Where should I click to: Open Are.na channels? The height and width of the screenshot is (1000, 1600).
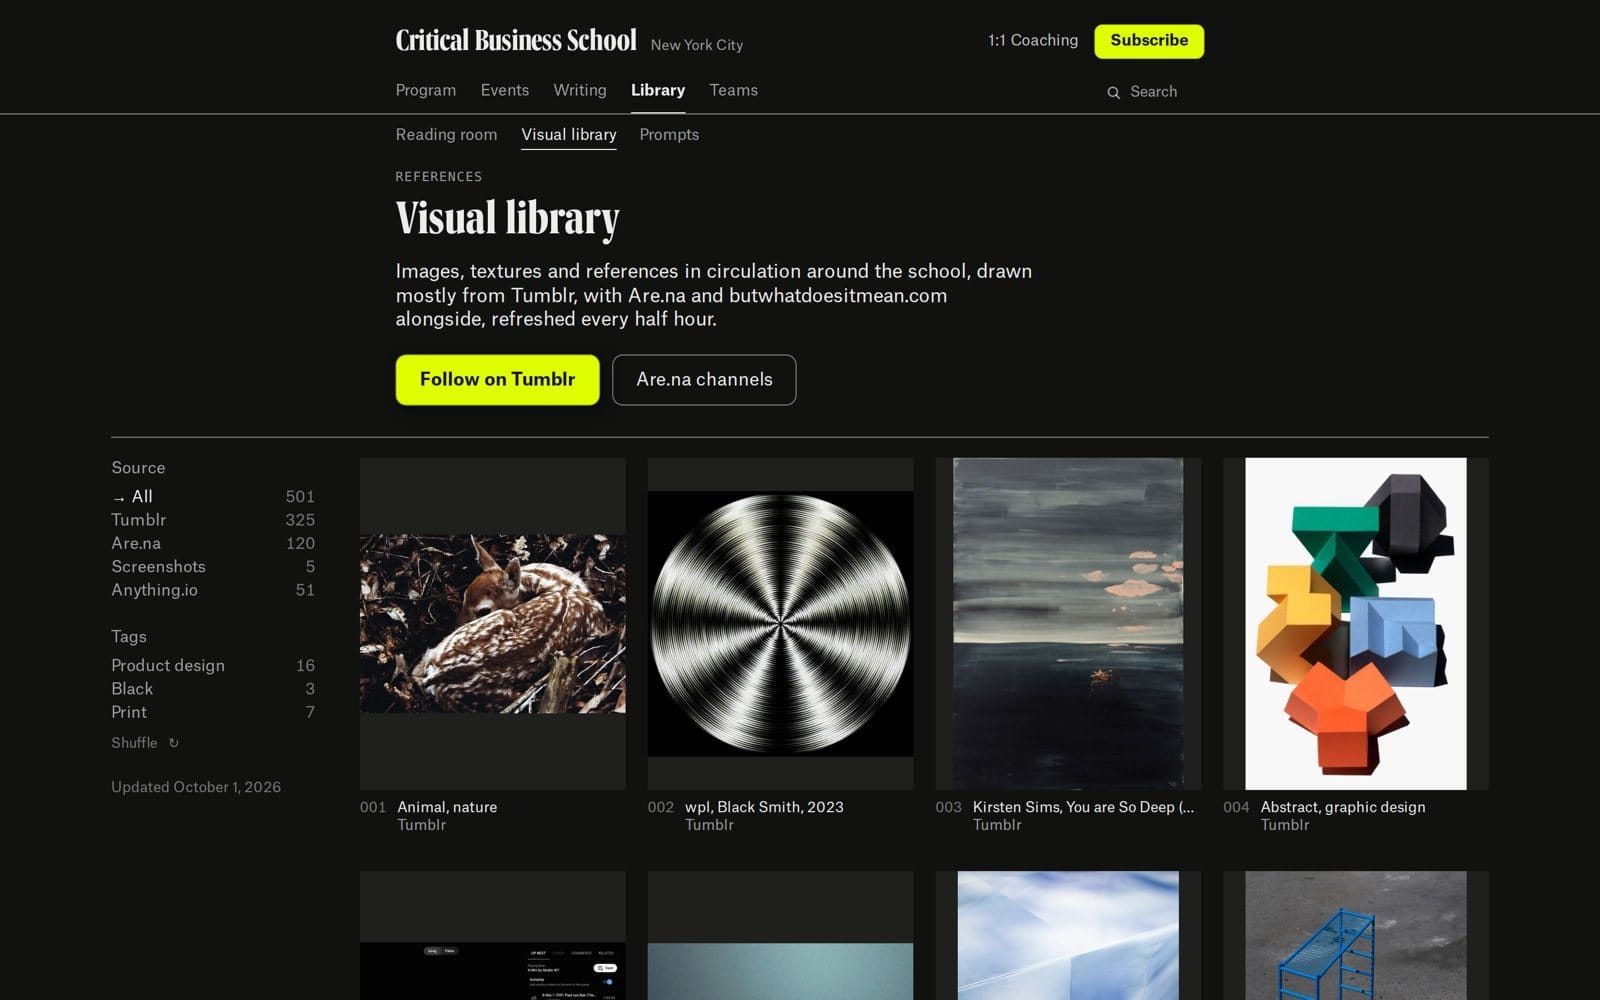704,380
